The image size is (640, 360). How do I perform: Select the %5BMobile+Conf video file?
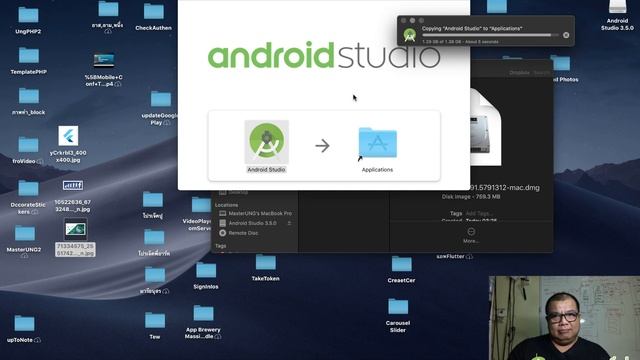104,69
